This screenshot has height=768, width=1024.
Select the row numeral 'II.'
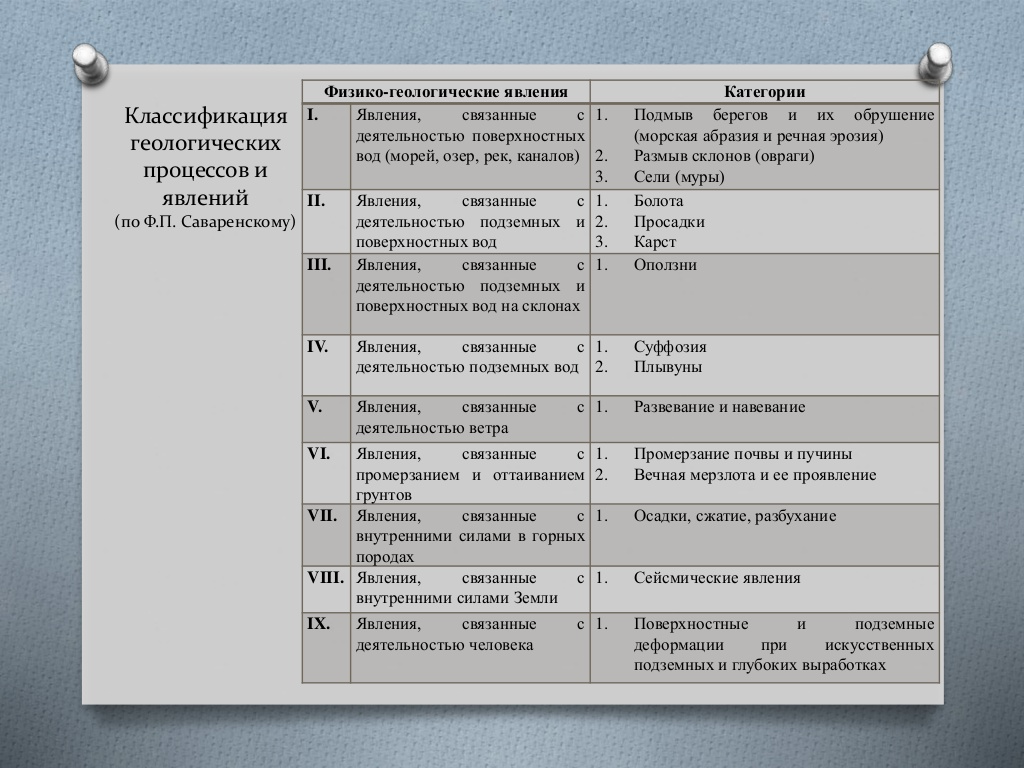pyautogui.click(x=316, y=201)
